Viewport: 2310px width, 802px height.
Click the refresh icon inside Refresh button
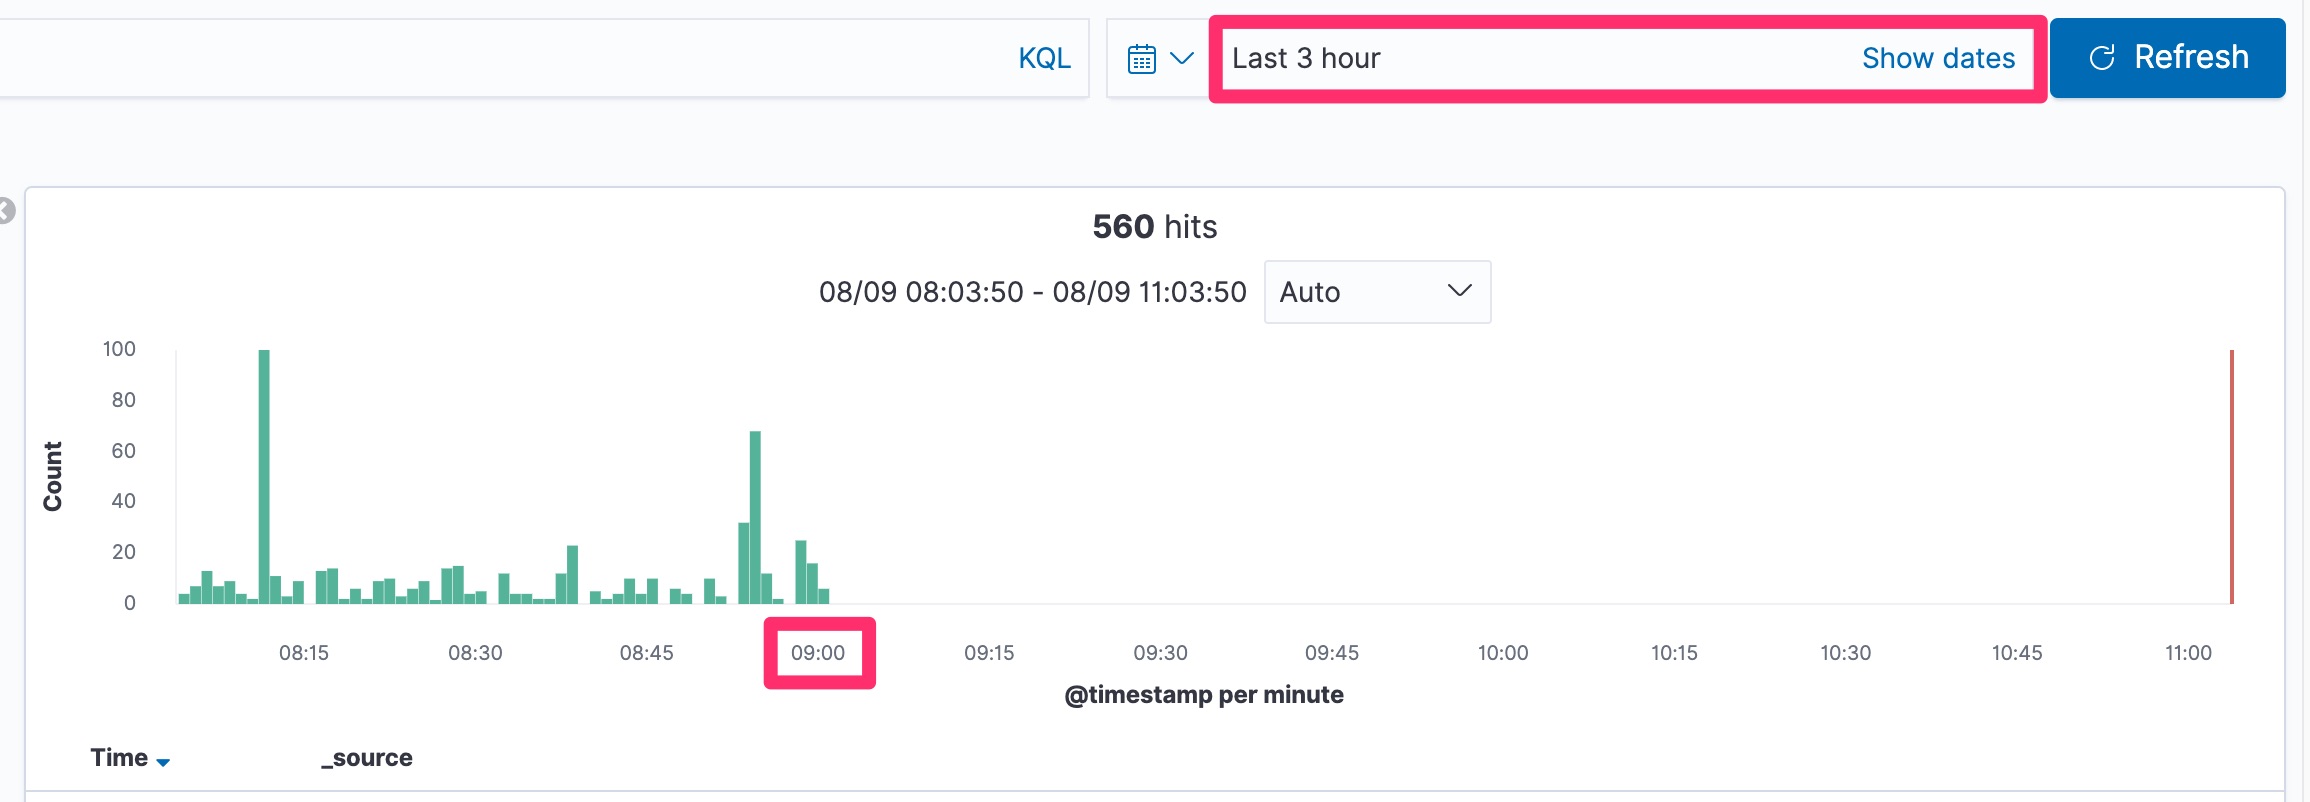coord(2102,58)
